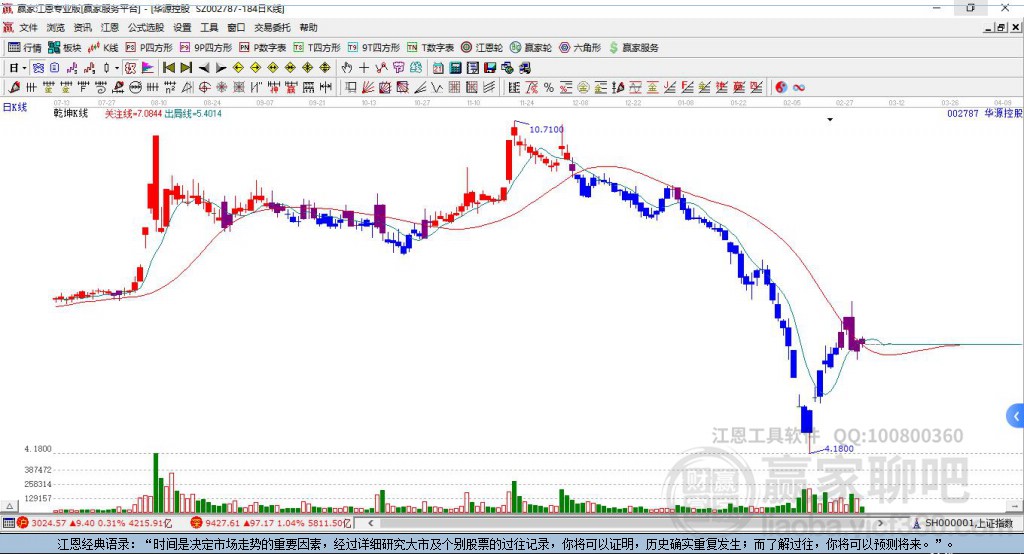Click the 9427.61 index status entry
This screenshot has width=1024, height=554.
coord(271,523)
